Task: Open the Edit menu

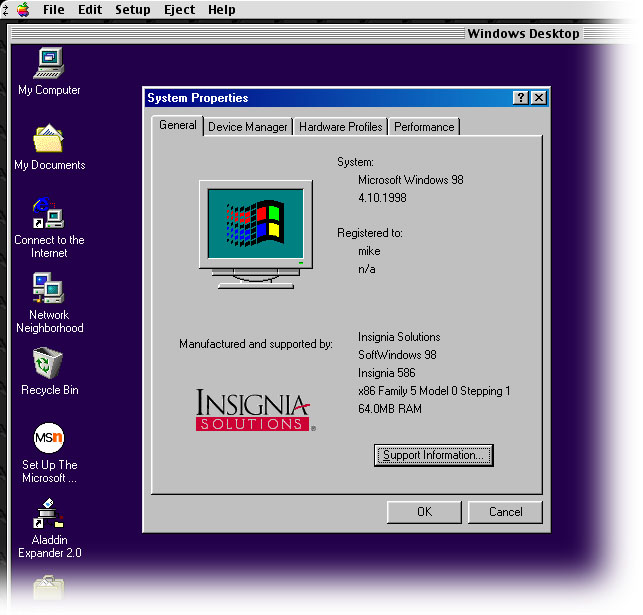Action: point(90,9)
